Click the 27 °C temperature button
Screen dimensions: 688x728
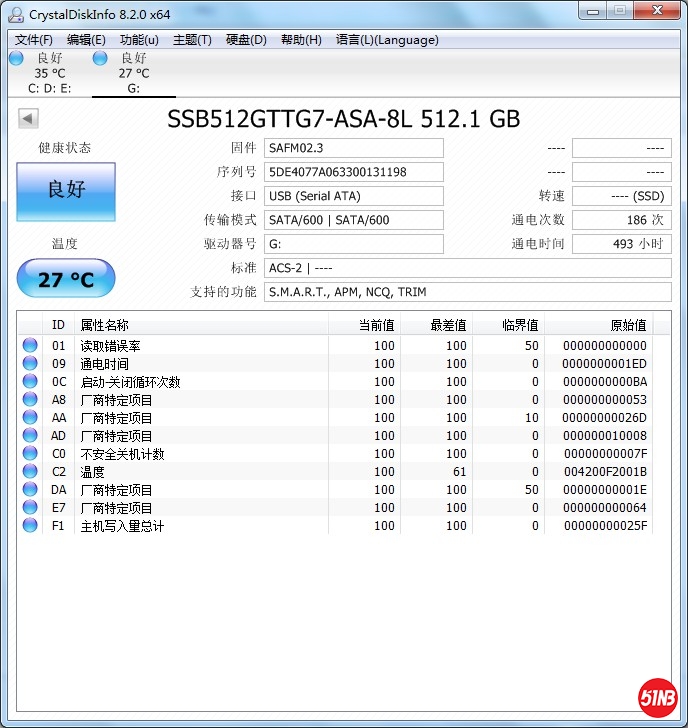66,279
